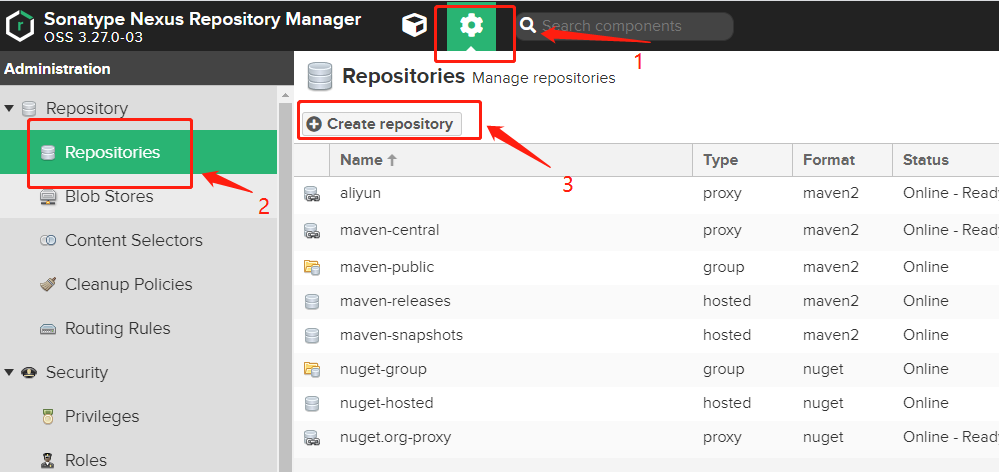Screen dimensions: 999x472
Task: Click the Content Selectors icon
Action: (48, 241)
